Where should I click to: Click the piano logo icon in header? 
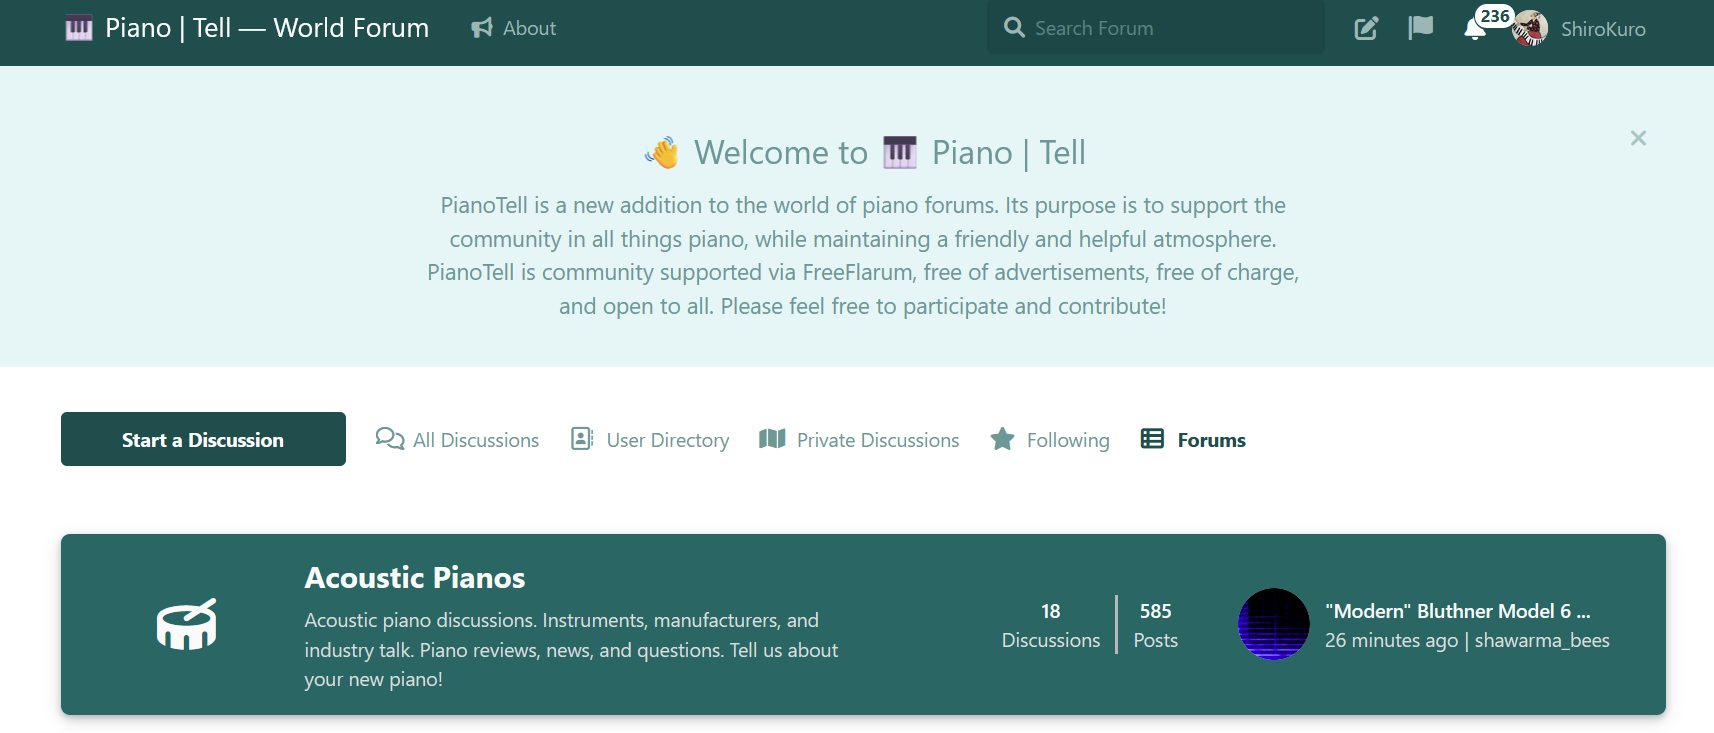coord(79,29)
